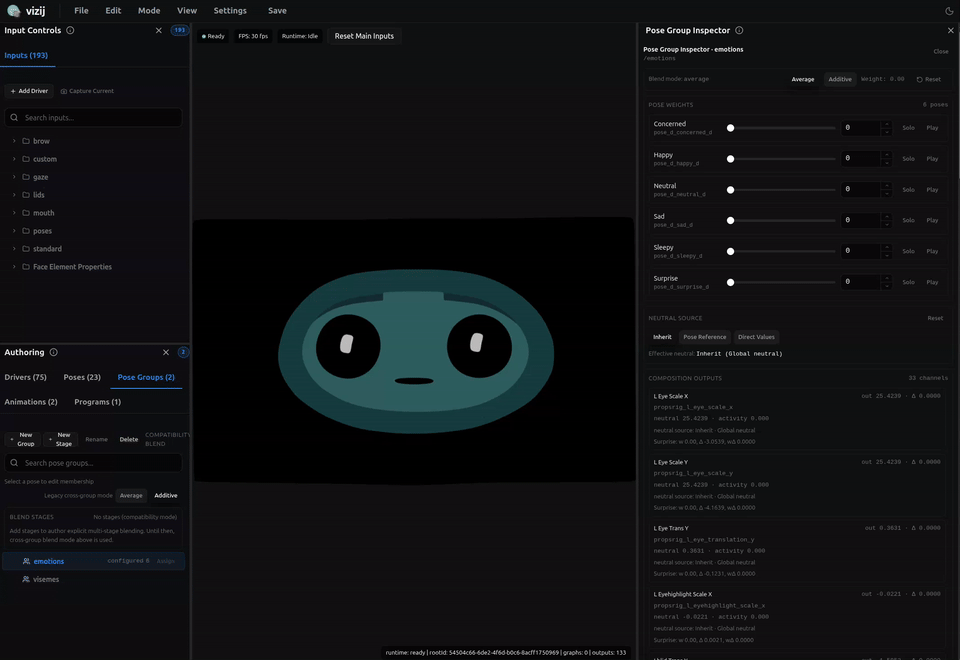Select Direct Values neutral source option

pyautogui.click(x=756, y=337)
